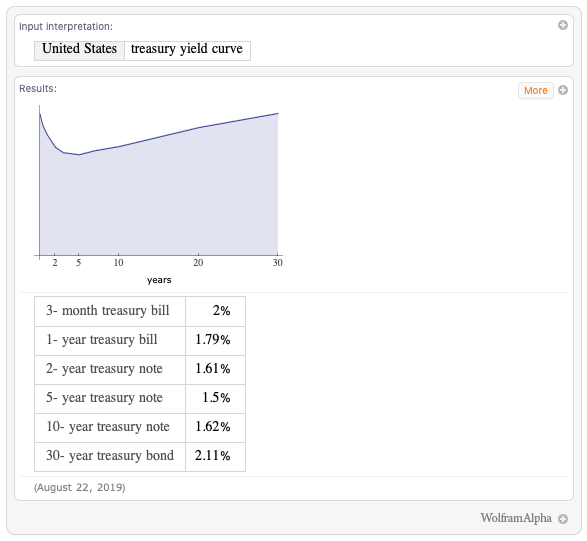Select the United States input cell

[x=79, y=51]
